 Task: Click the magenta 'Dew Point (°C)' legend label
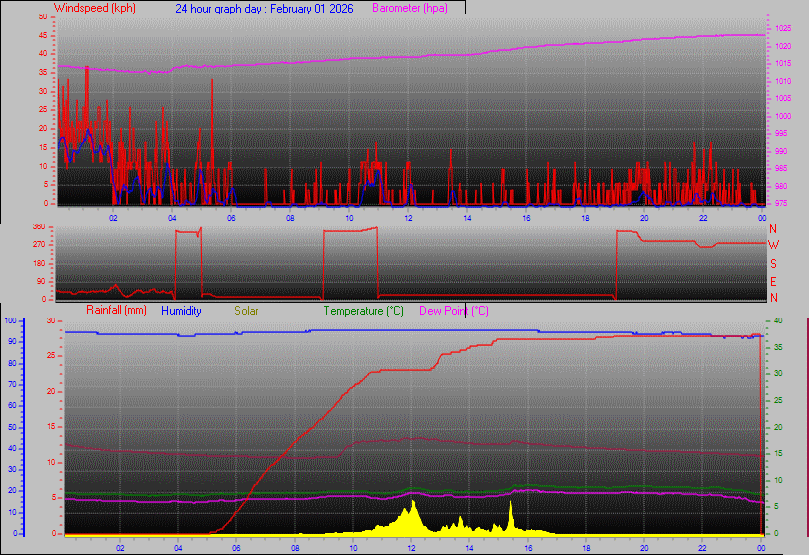point(454,311)
